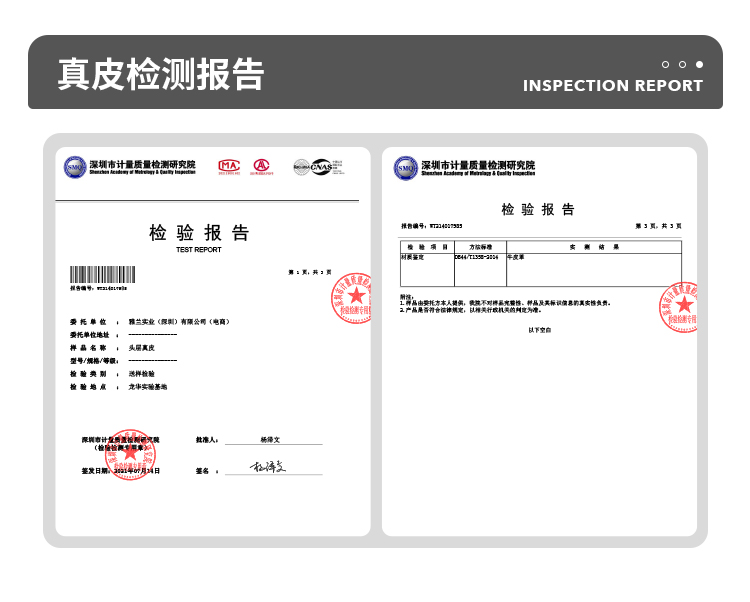Select the filled white dot indicator

click(x=700, y=64)
